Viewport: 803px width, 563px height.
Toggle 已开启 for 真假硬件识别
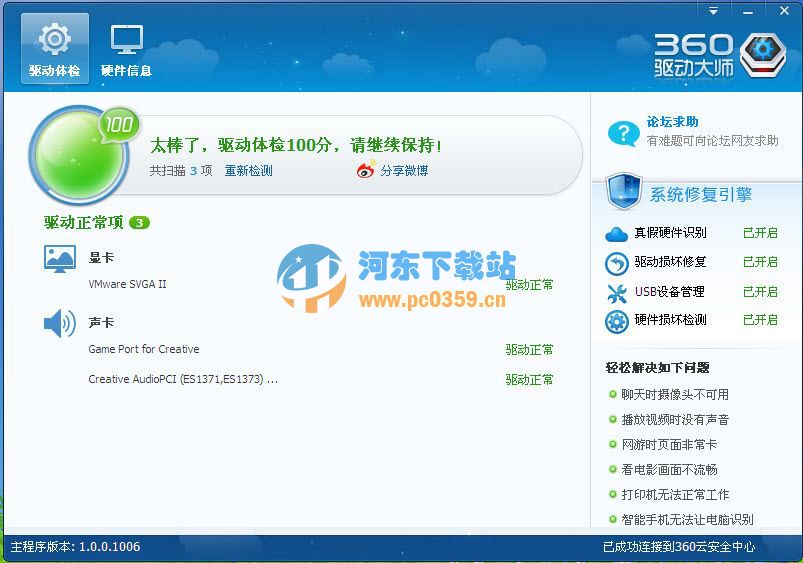(x=760, y=233)
